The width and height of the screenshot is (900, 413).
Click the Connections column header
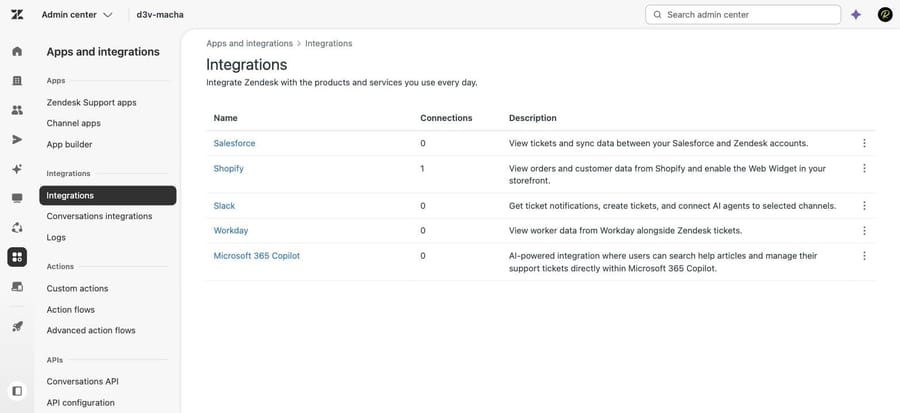(446, 118)
